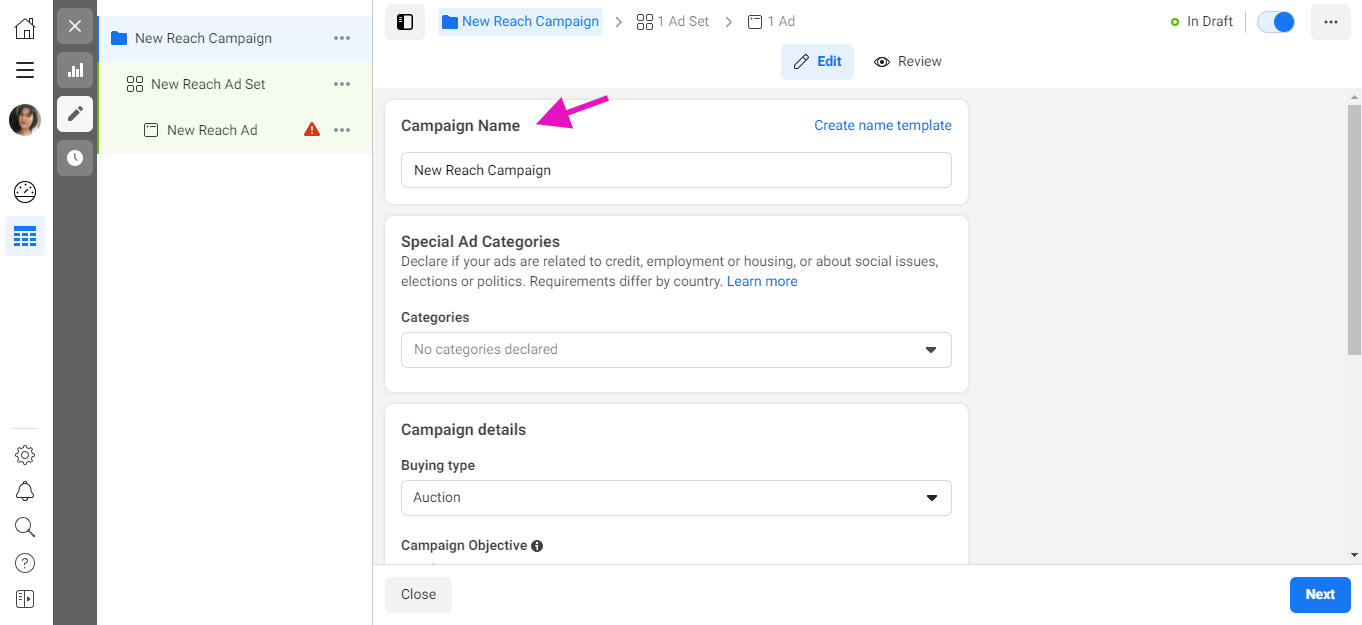Open the notifications bell
1362x625 pixels.
click(x=25, y=491)
